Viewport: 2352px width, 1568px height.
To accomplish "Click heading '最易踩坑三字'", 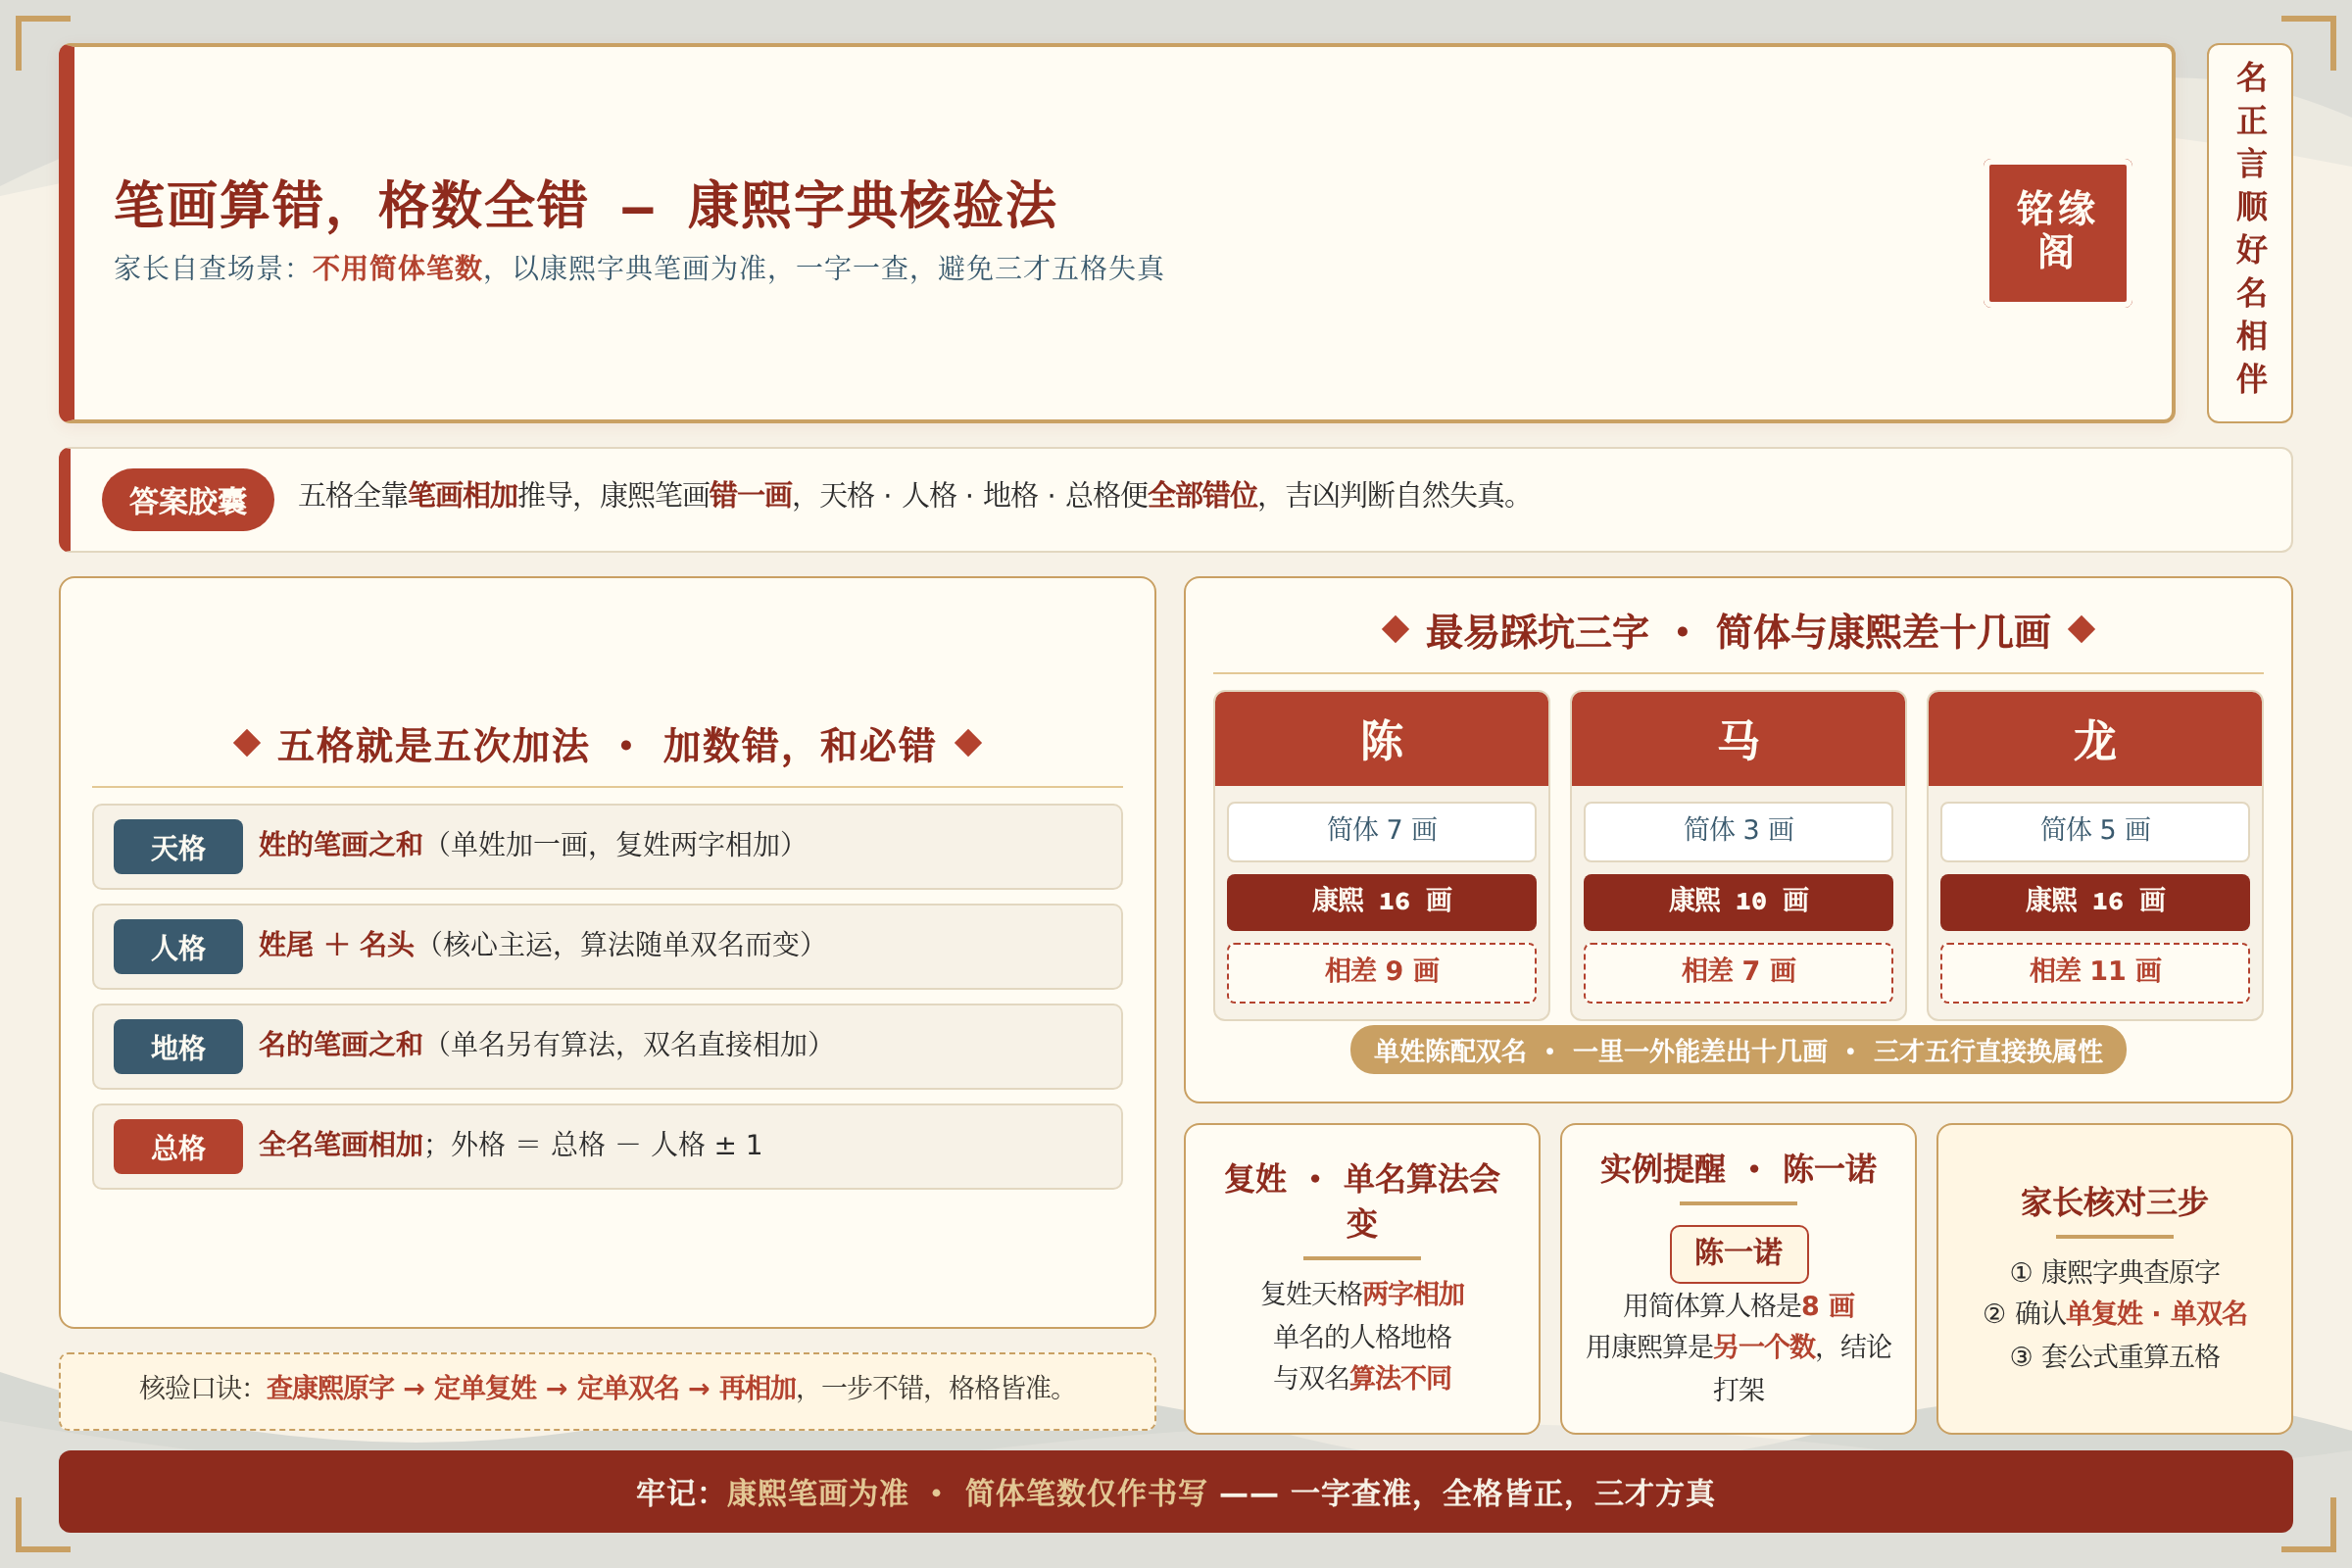I will tap(1537, 633).
